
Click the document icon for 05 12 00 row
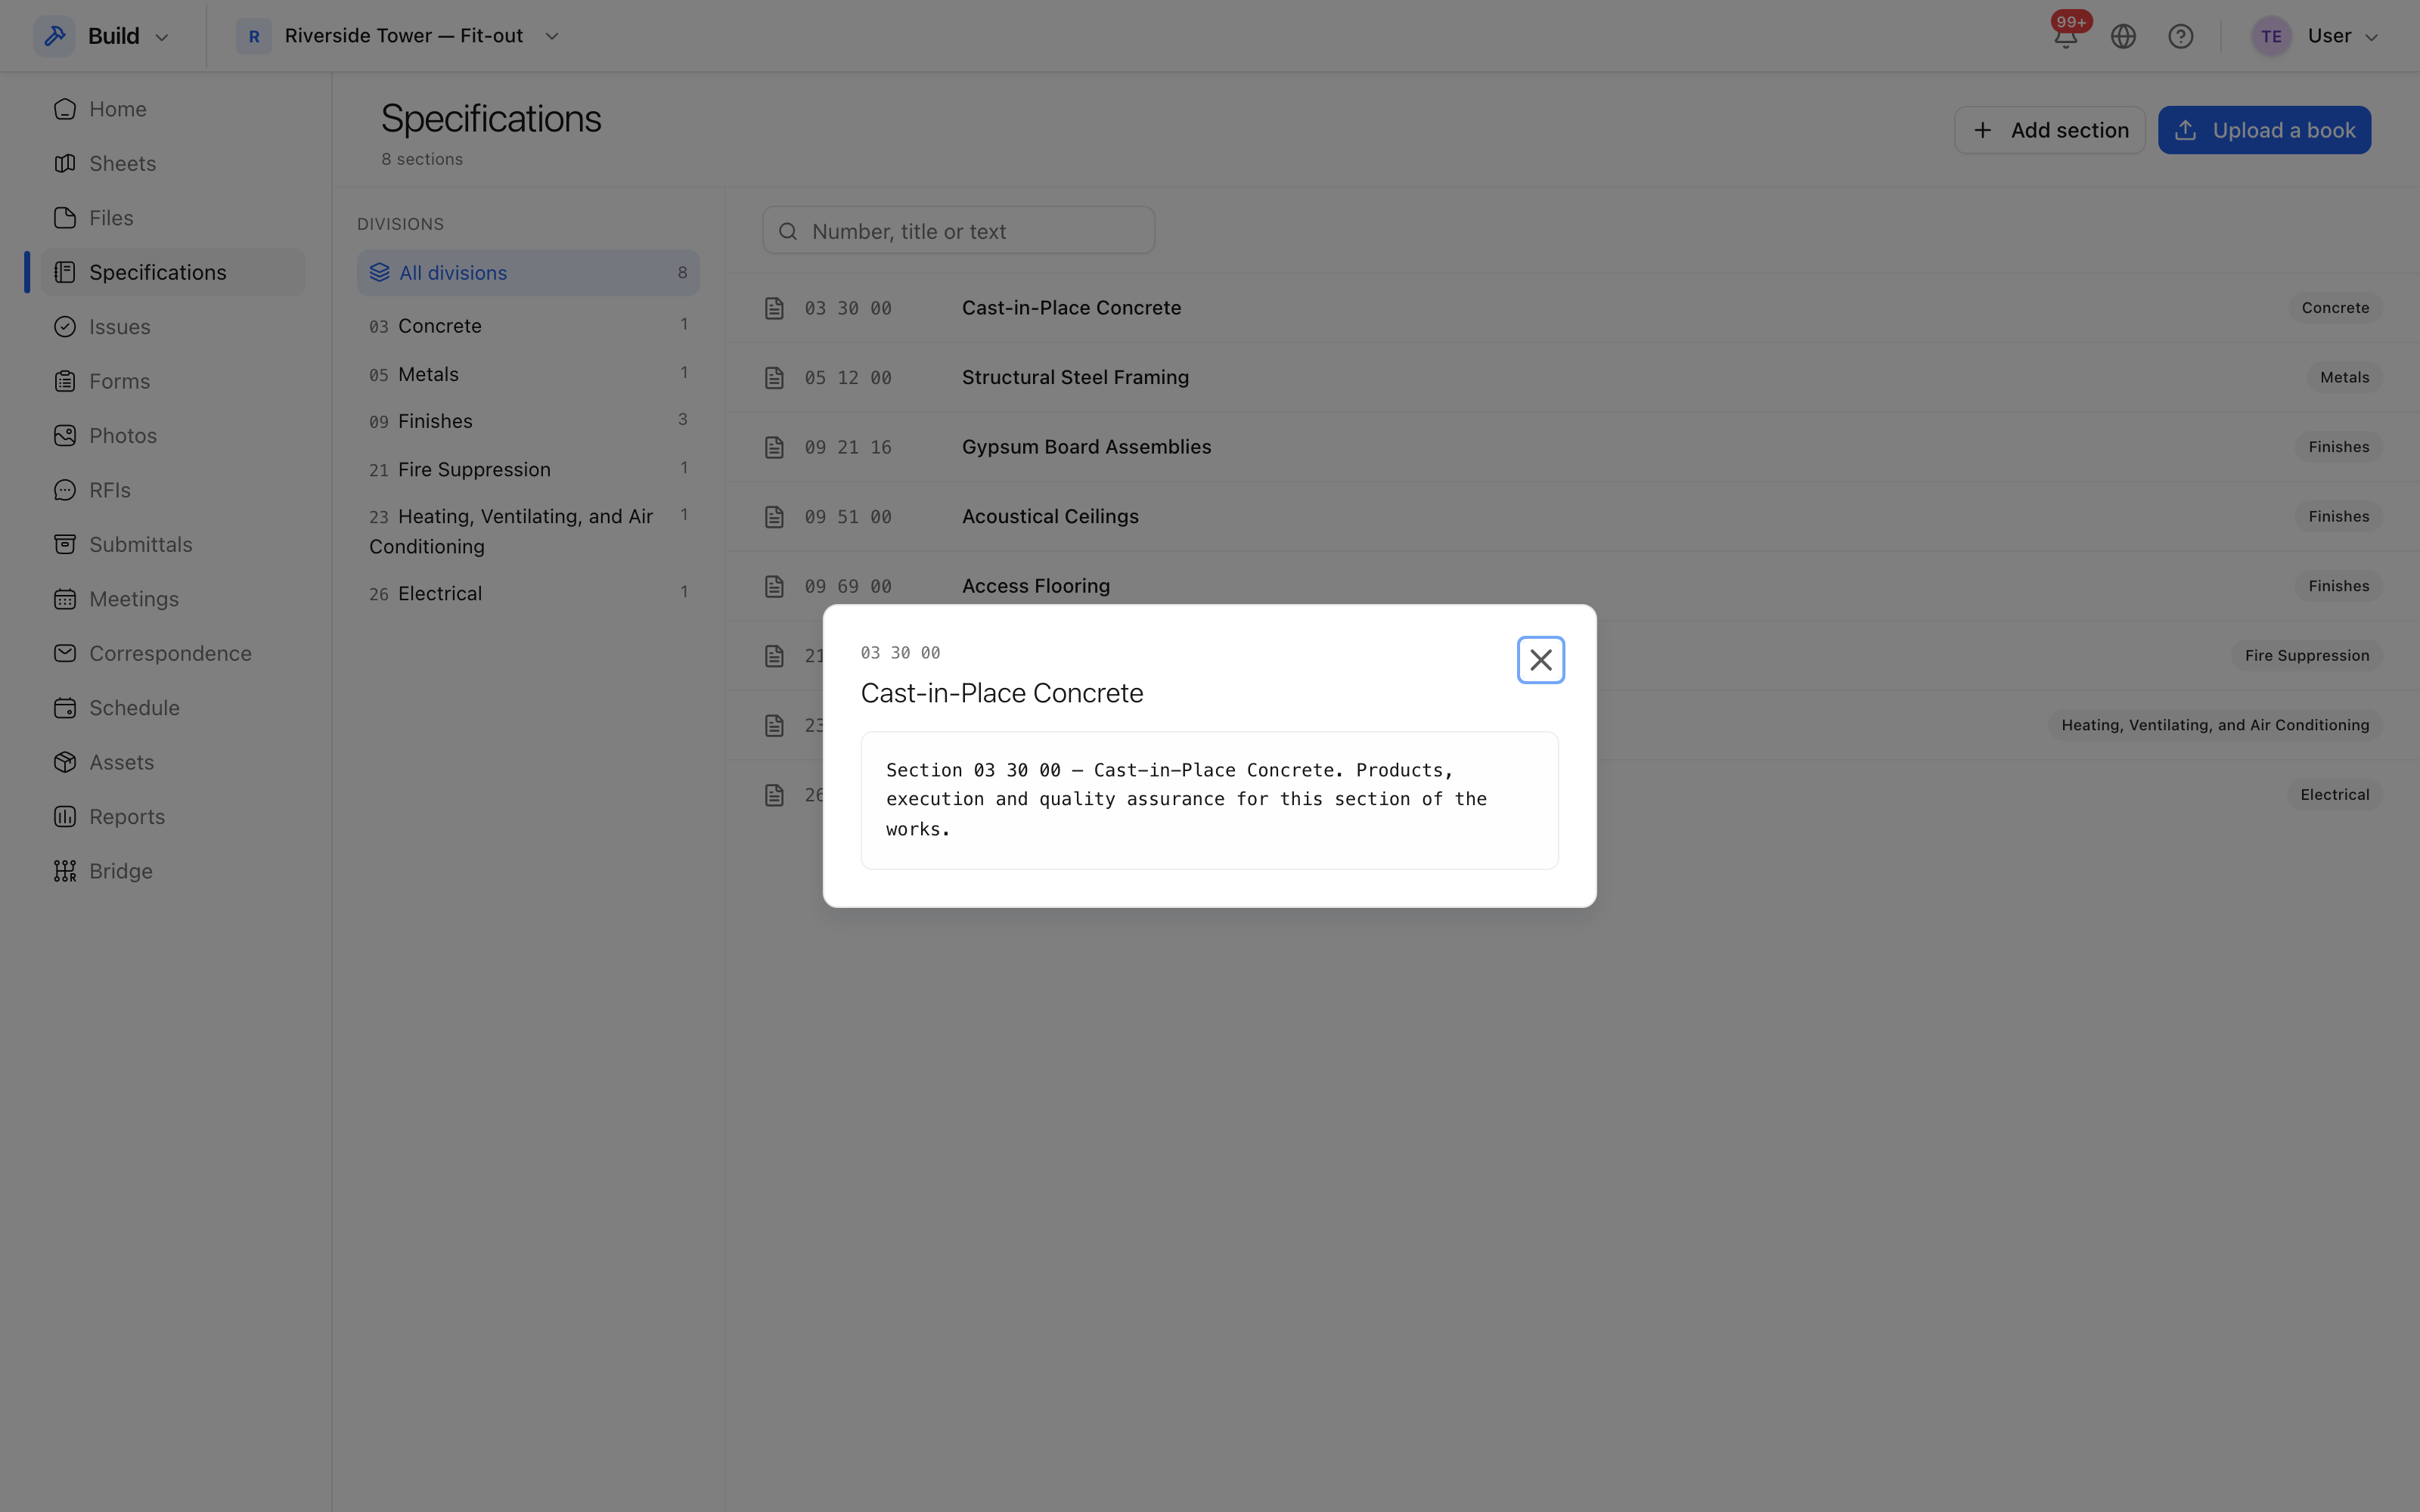coord(774,378)
